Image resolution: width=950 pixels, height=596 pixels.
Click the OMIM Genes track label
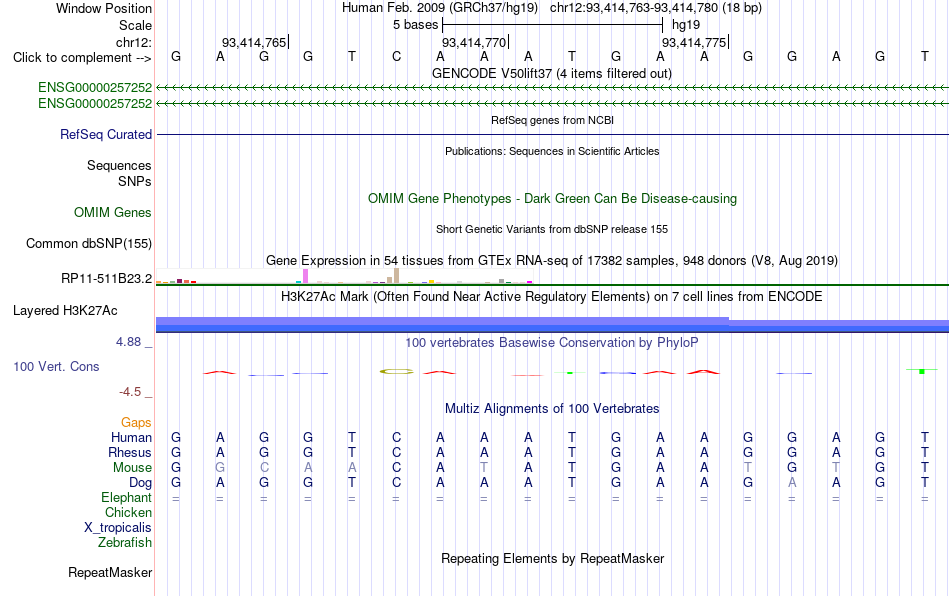point(113,213)
